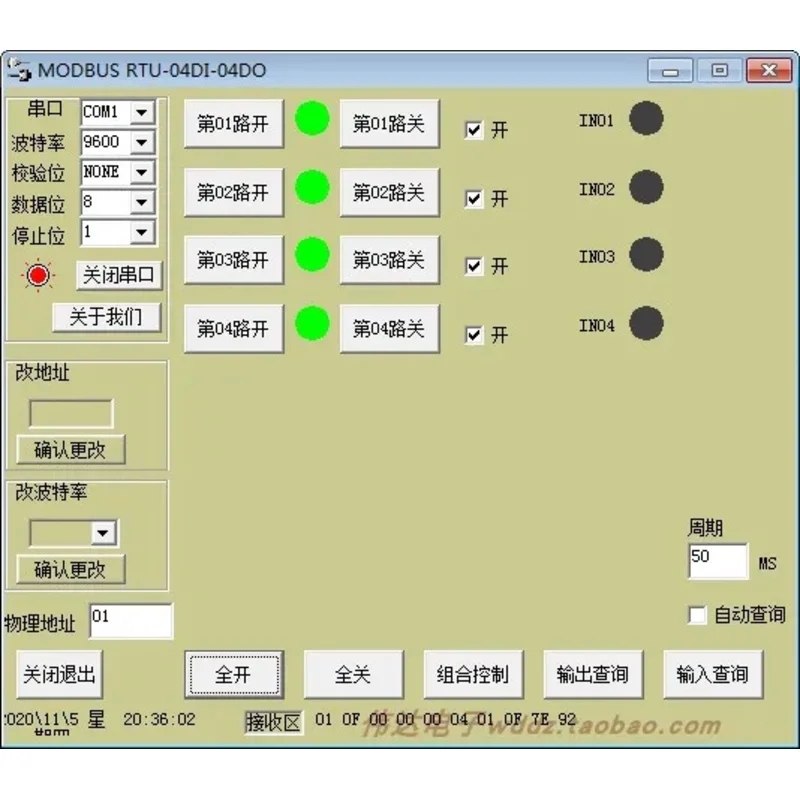This screenshot has height=800, width=800.
Task: Click the 第02路开 button
Action: (234, 192)
